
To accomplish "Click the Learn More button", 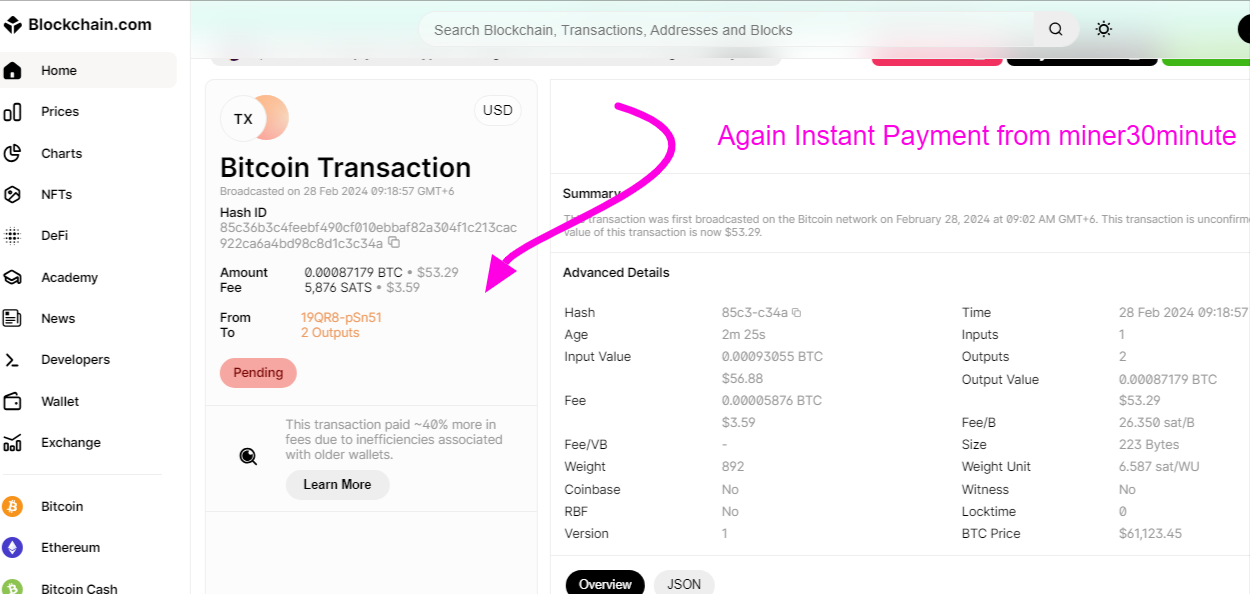I will [337, 484].
